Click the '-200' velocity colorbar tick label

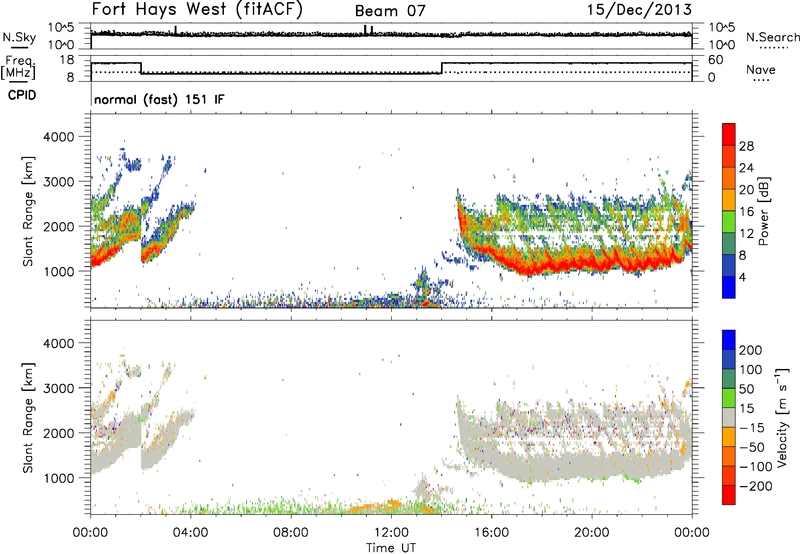[x=756, y=486]
